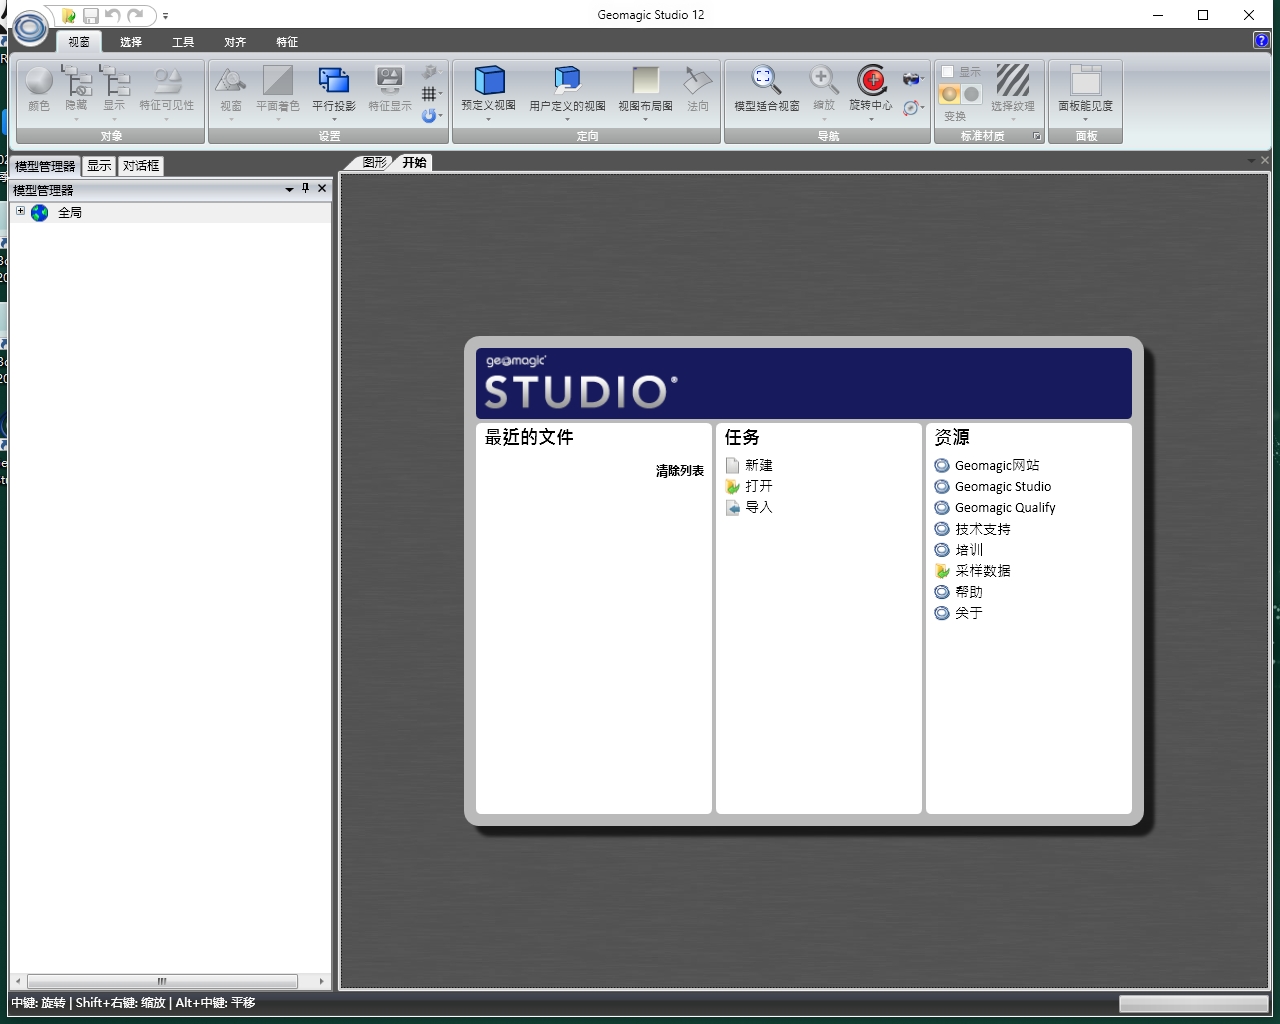Click the 预定义视图 blue cube icon

click(x=489, y=80)
